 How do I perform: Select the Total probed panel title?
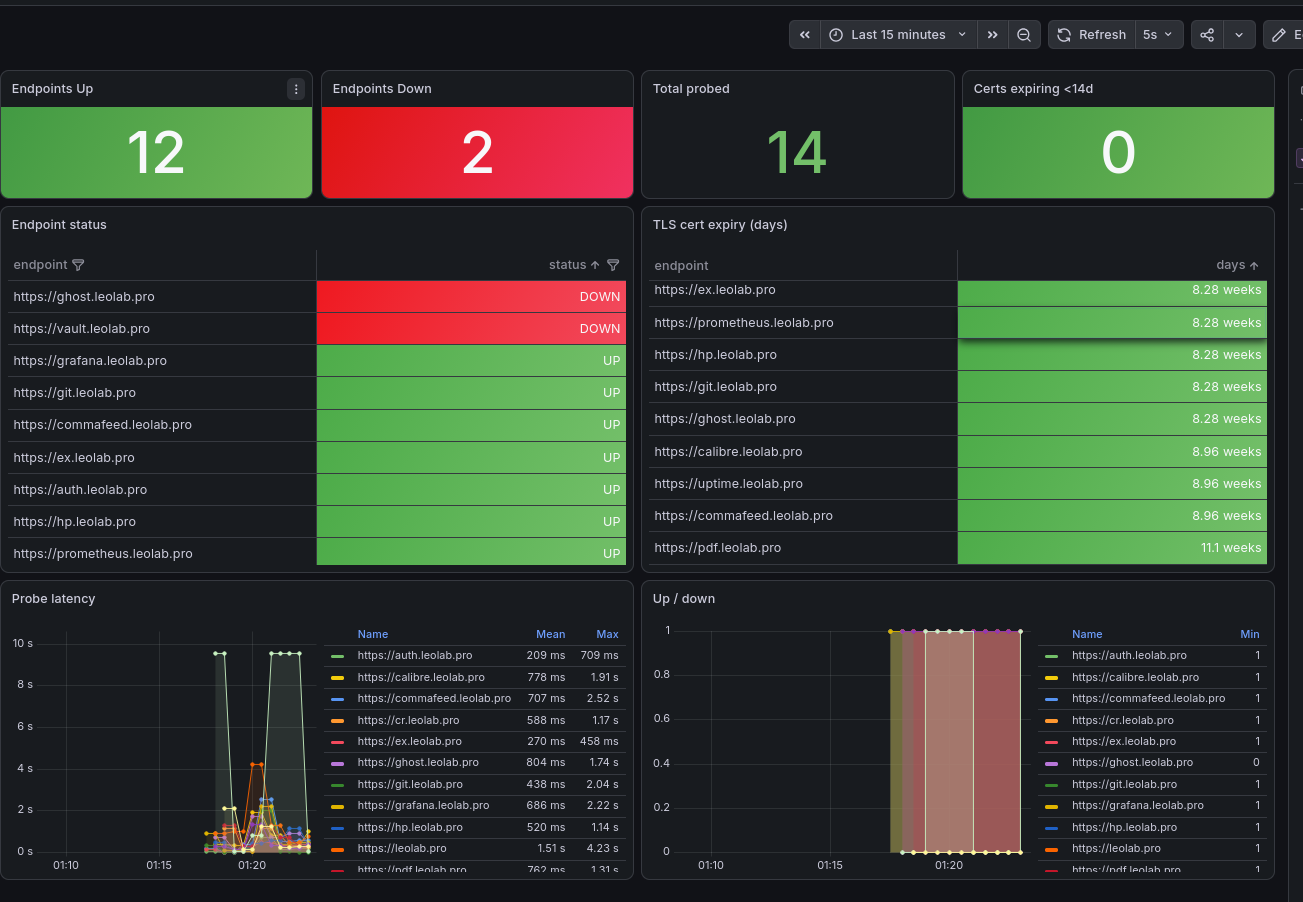click(x=691, y=89)
